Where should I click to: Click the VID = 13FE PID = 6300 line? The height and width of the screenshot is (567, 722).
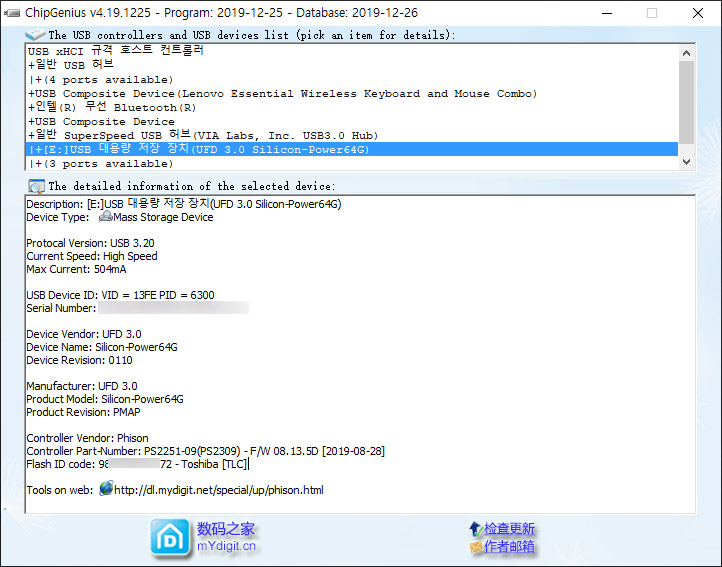[120, 295]
